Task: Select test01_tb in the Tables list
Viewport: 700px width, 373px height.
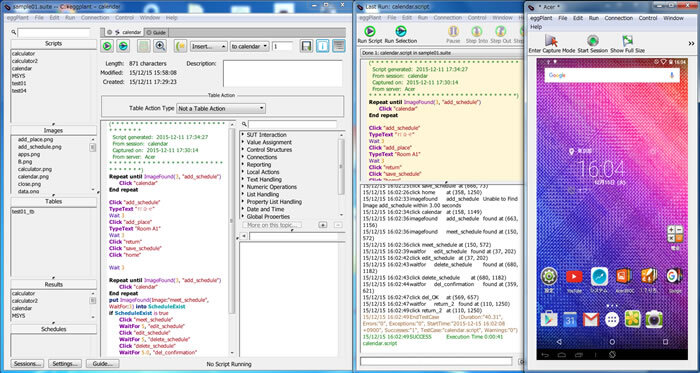Action: tap(23, 211)
